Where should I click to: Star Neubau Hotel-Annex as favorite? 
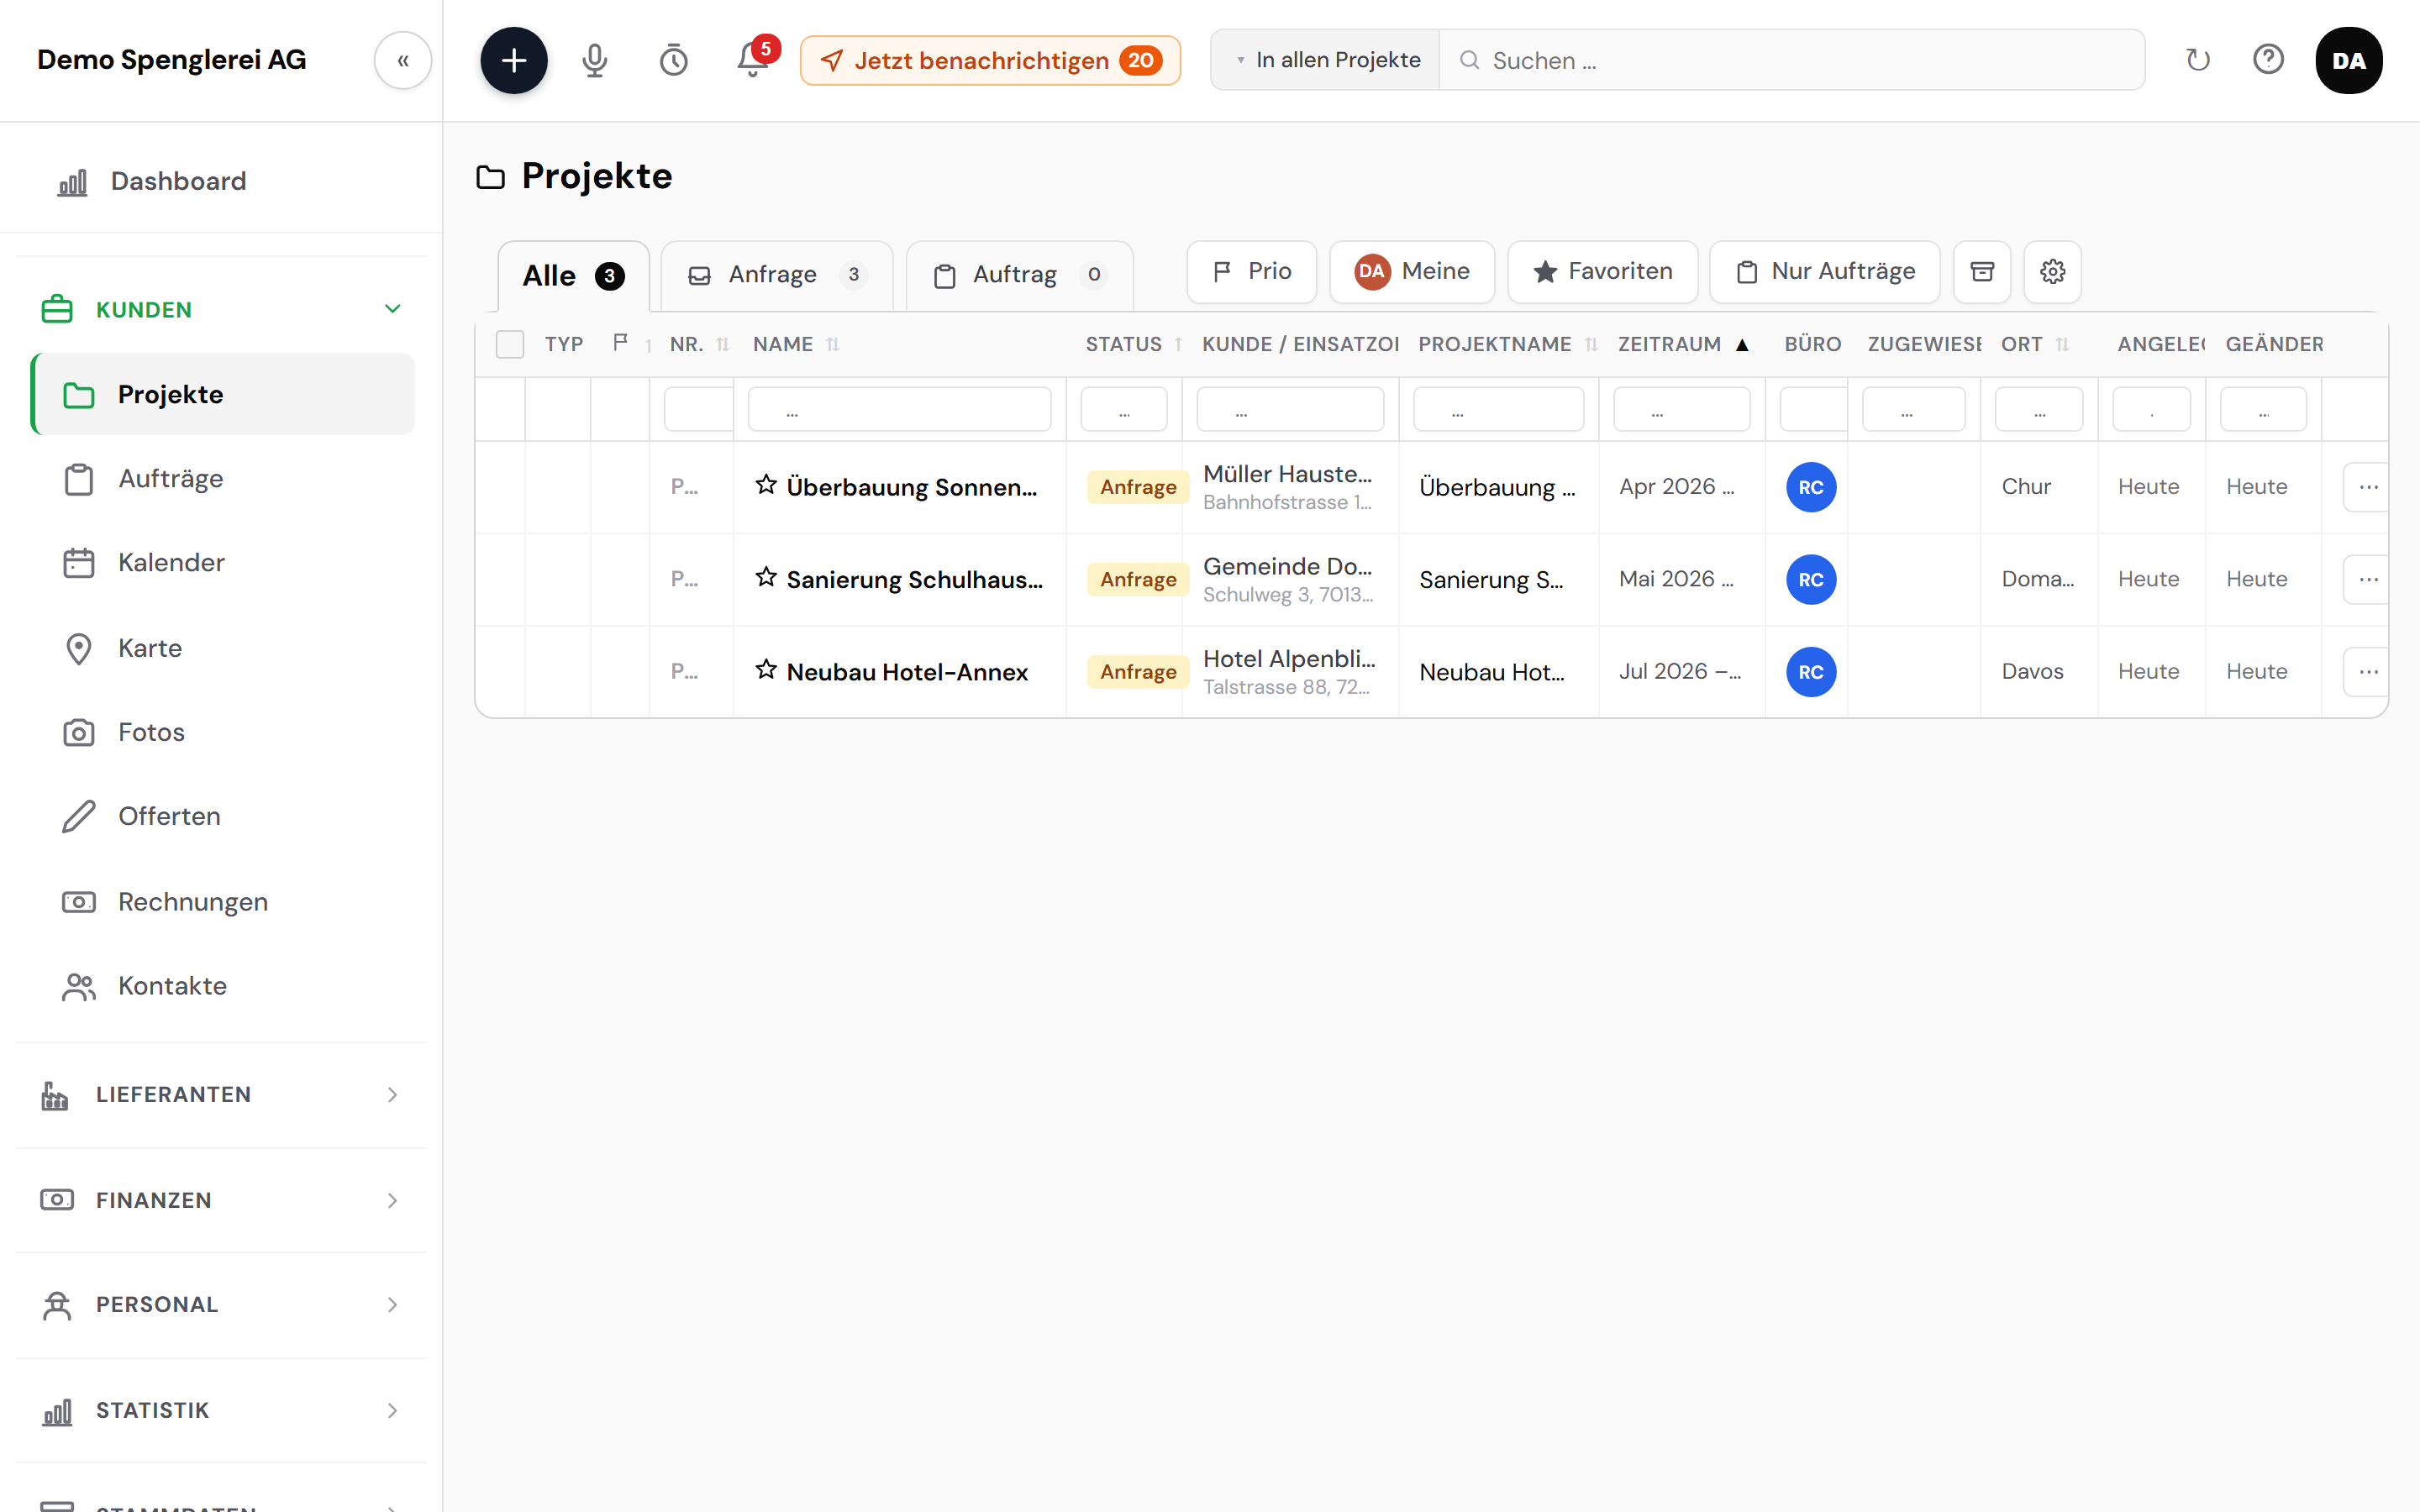pyautogui.click(x=766, y=669)
